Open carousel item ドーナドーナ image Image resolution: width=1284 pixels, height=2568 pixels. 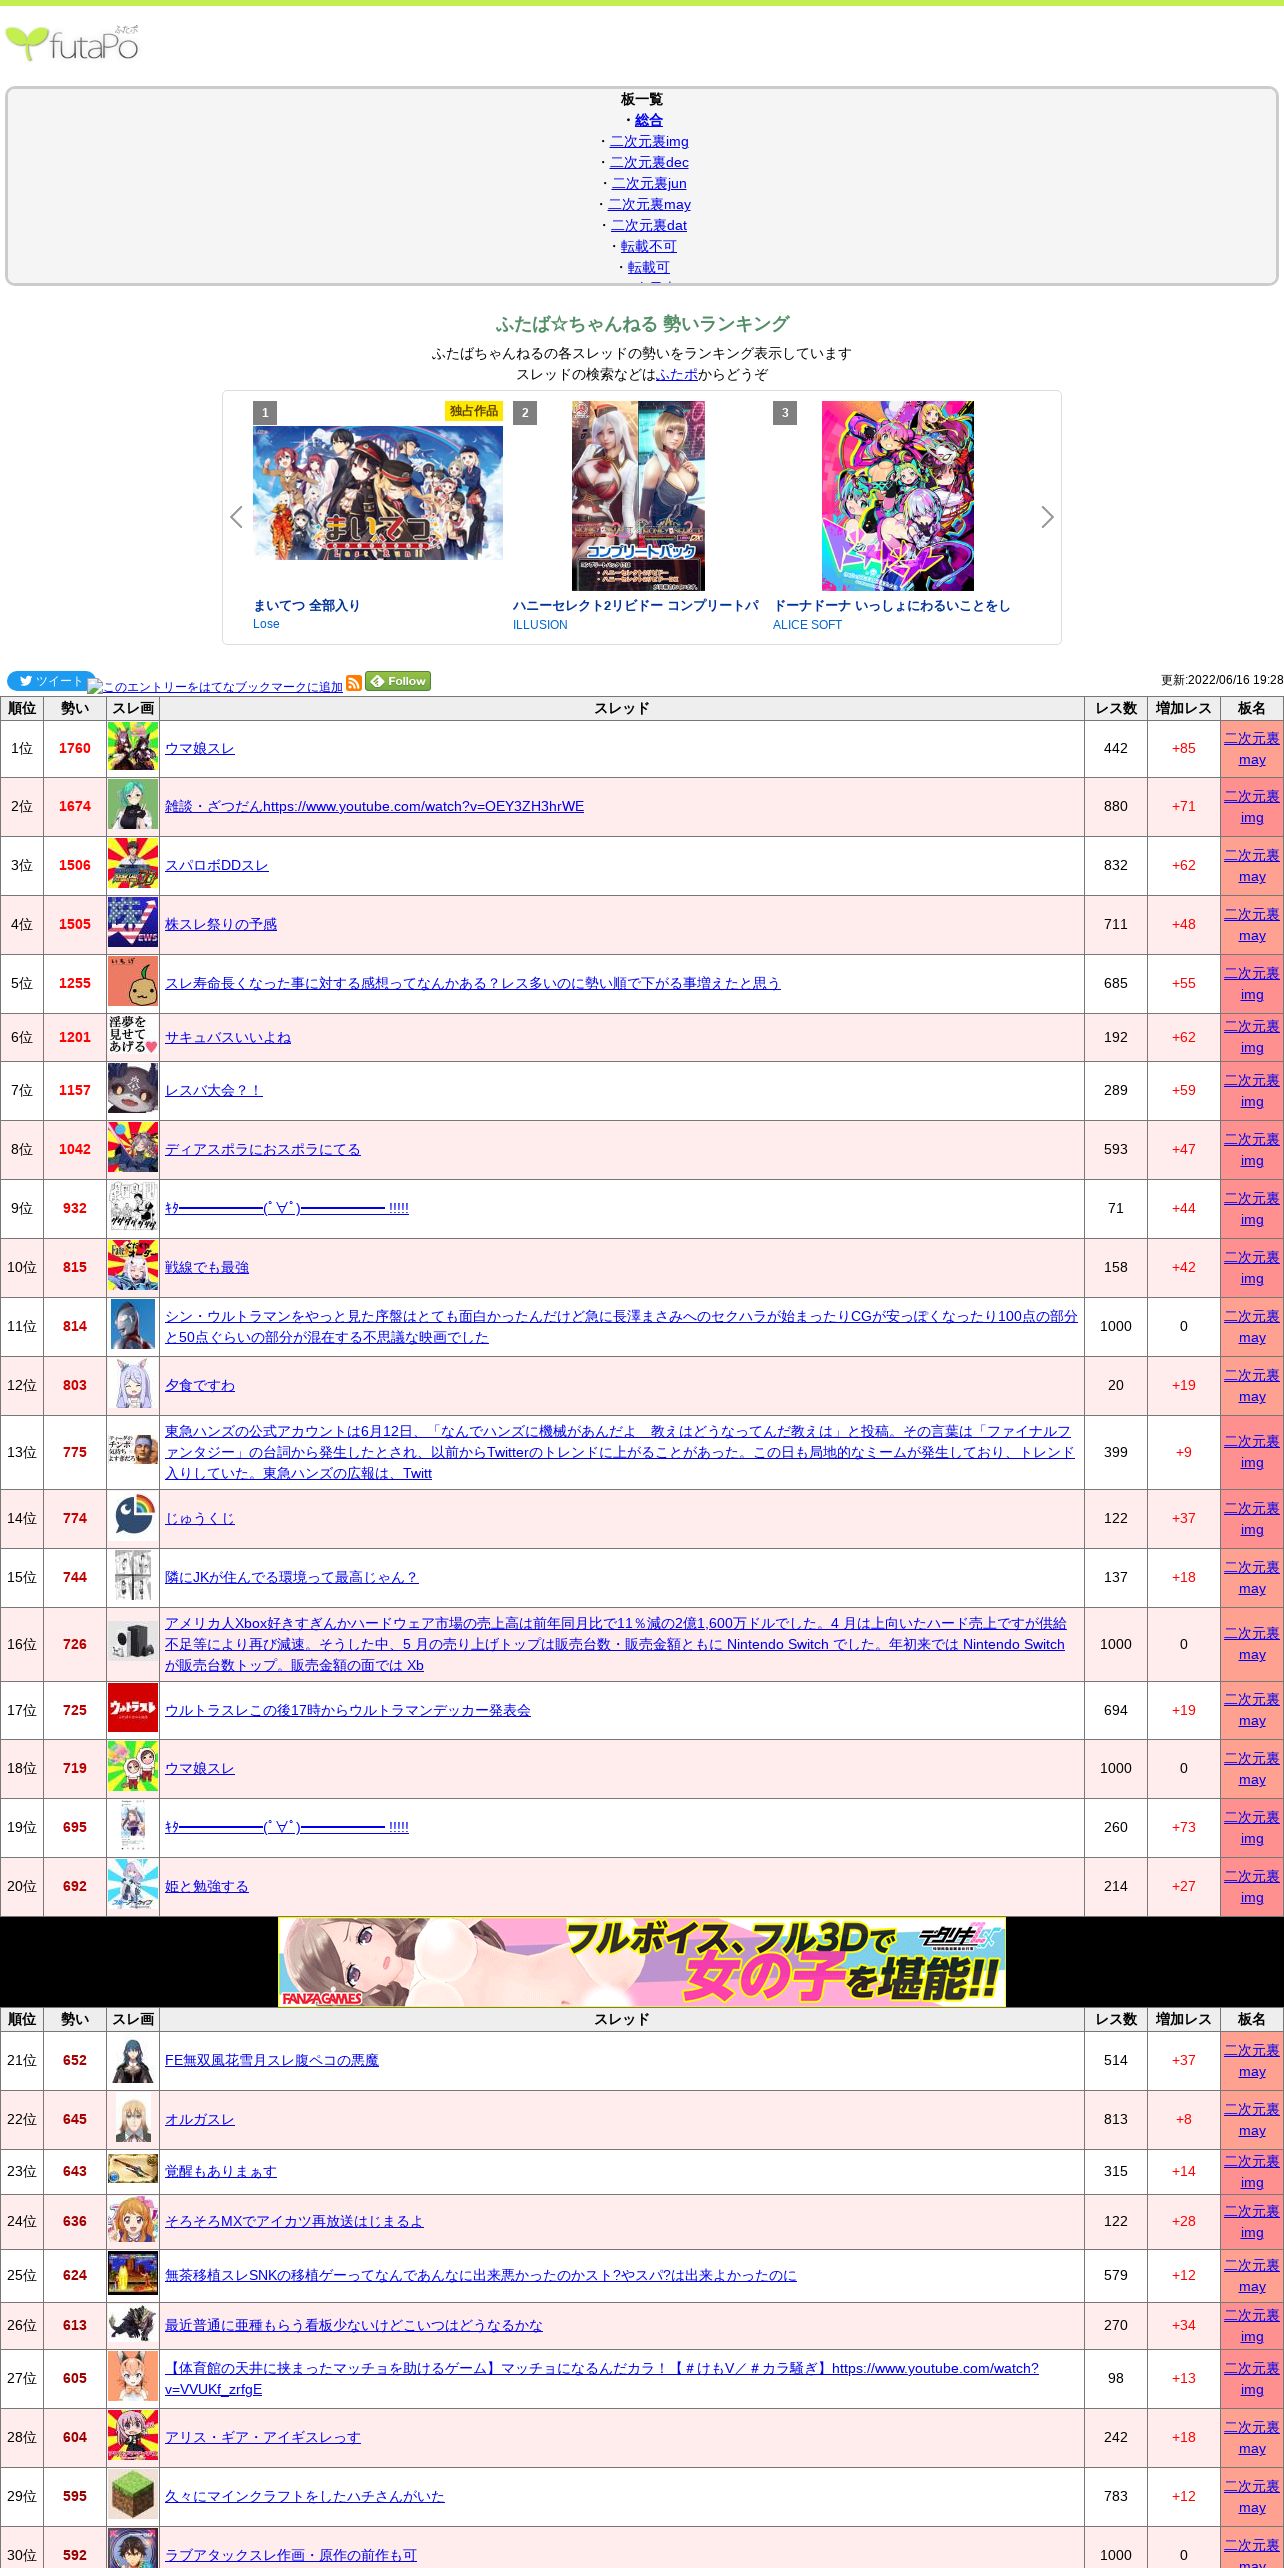tap(898, 496)
